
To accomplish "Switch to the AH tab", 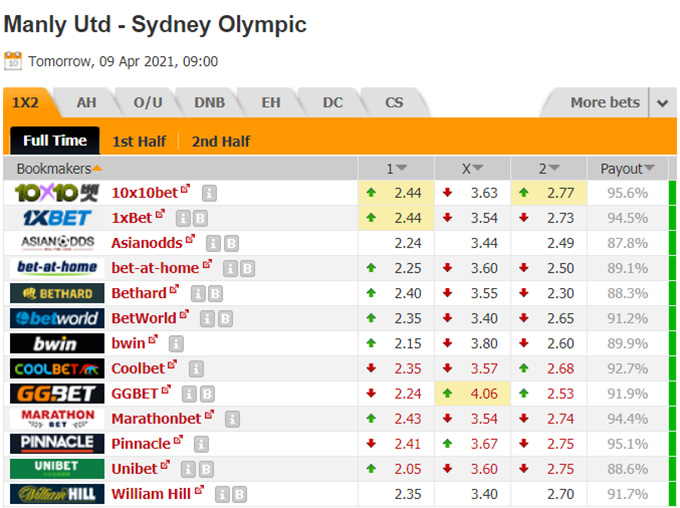I will [x=86, y=103].
